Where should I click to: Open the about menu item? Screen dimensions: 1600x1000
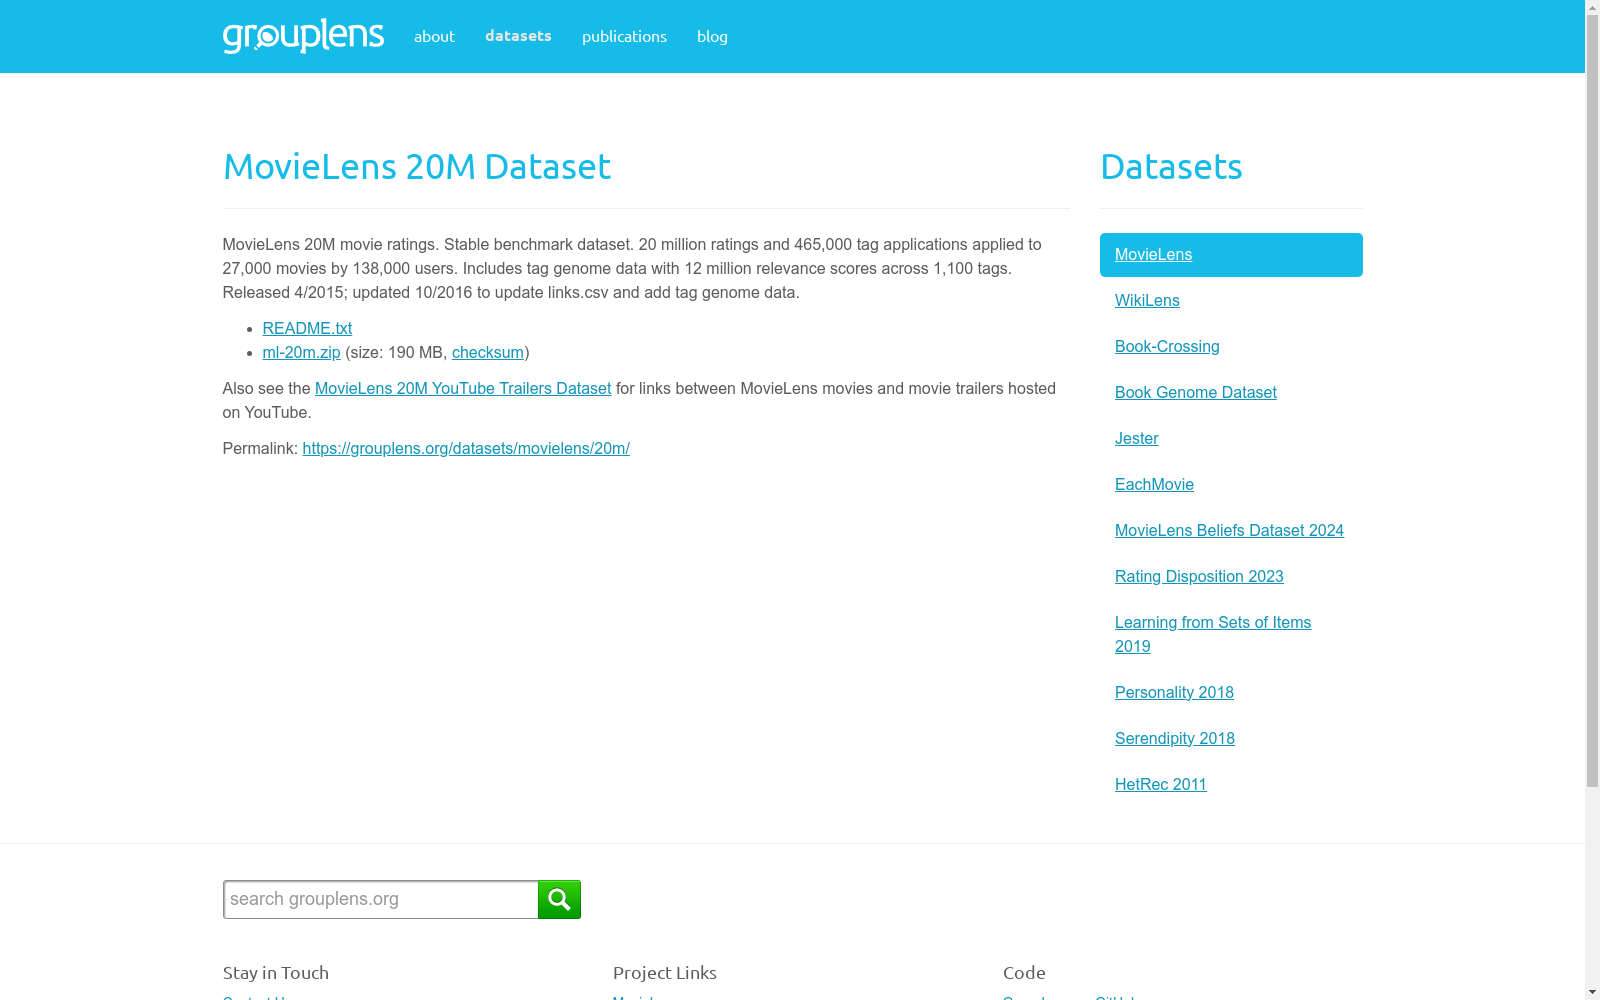(x=434, y=36)
